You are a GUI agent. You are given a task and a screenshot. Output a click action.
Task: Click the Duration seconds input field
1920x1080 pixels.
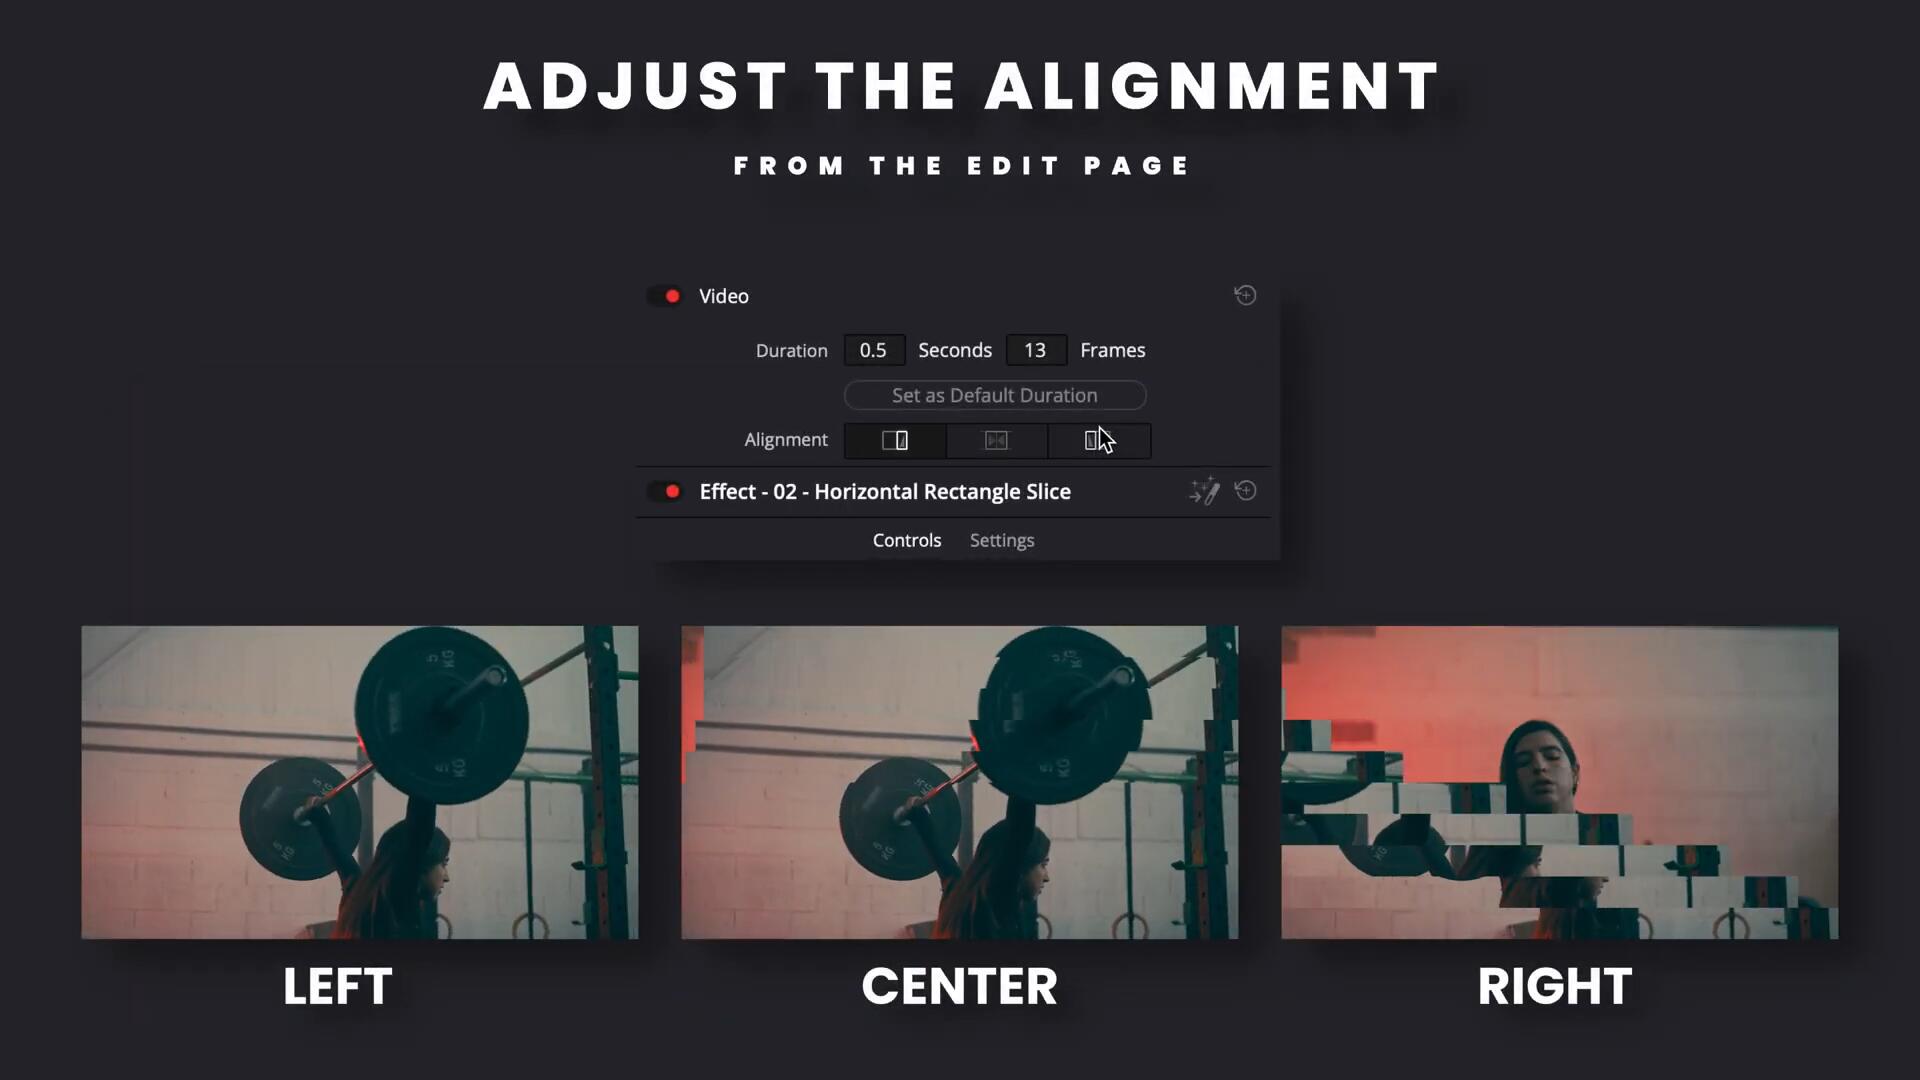click(872, 349)
